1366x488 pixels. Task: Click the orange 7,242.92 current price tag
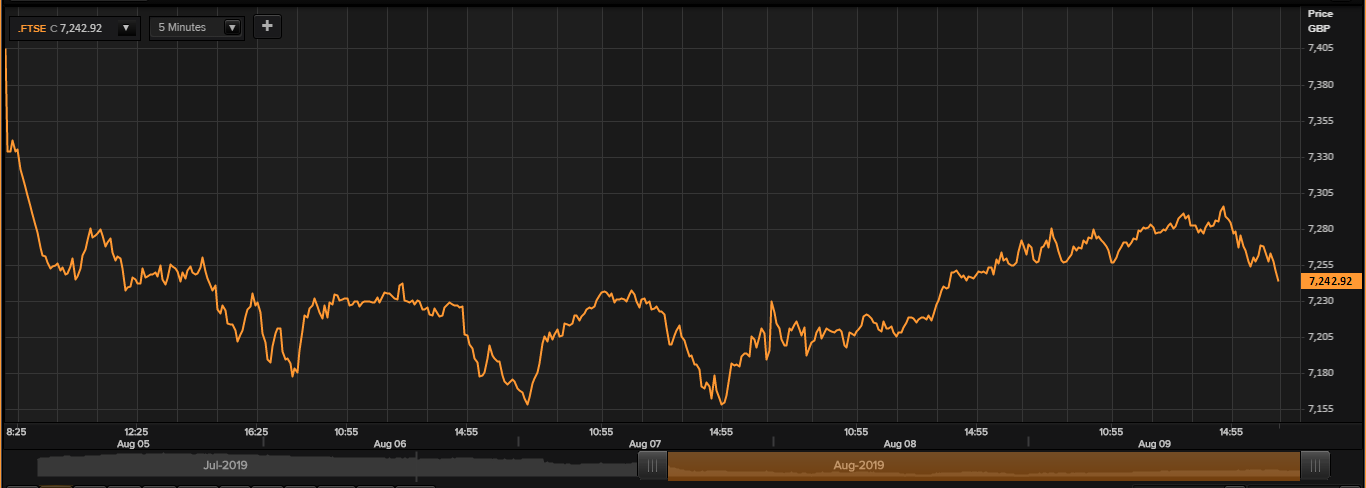point(1331,281)
